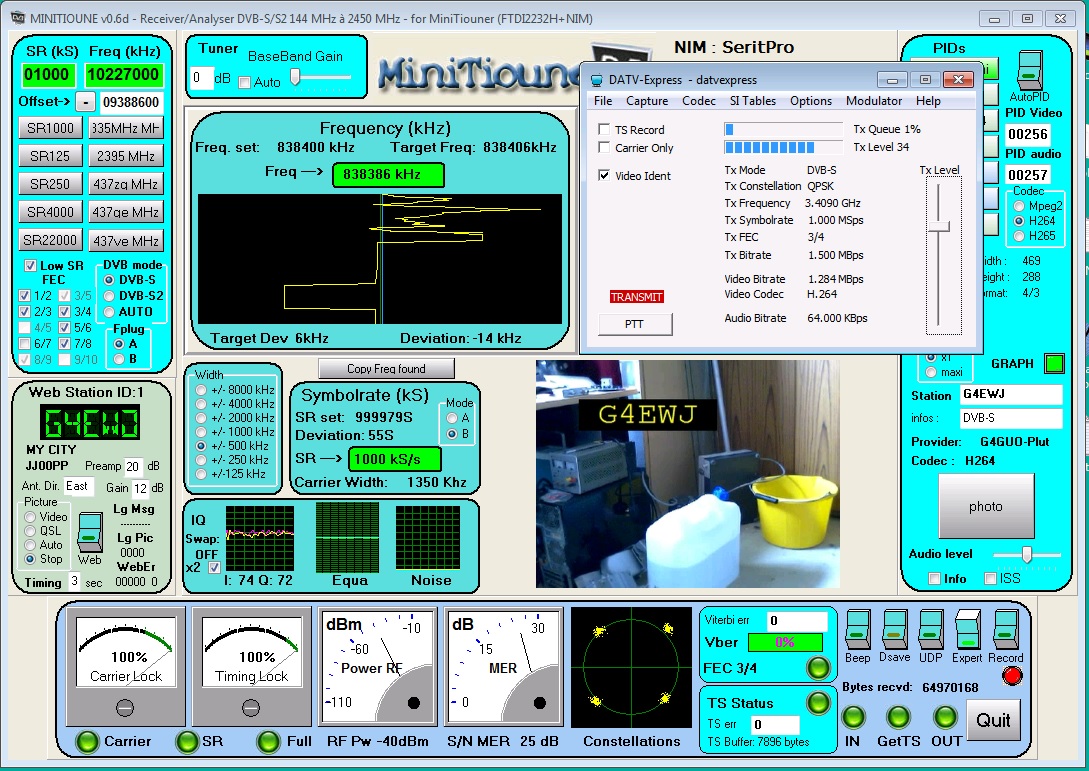
Task: Enable the TS Record checkbox
Action: point(604,129)
